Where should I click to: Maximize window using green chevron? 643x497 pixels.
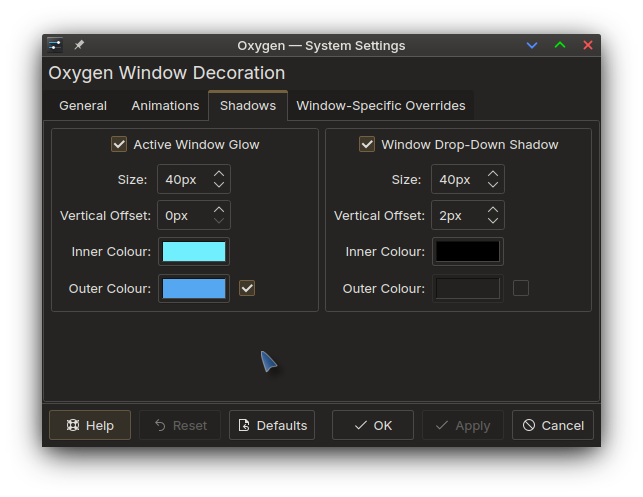(560, 45)
